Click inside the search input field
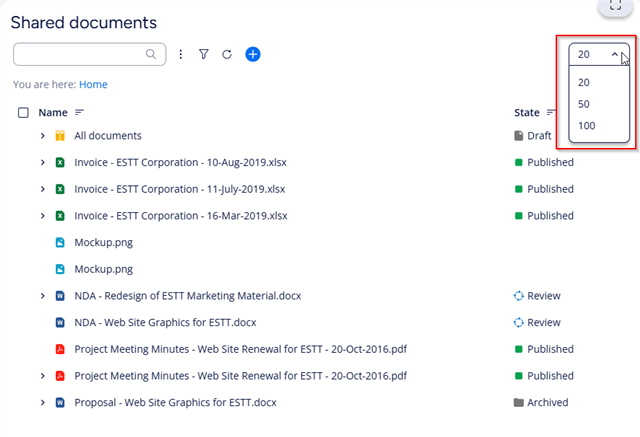640x437 pixels. [80, 54]
